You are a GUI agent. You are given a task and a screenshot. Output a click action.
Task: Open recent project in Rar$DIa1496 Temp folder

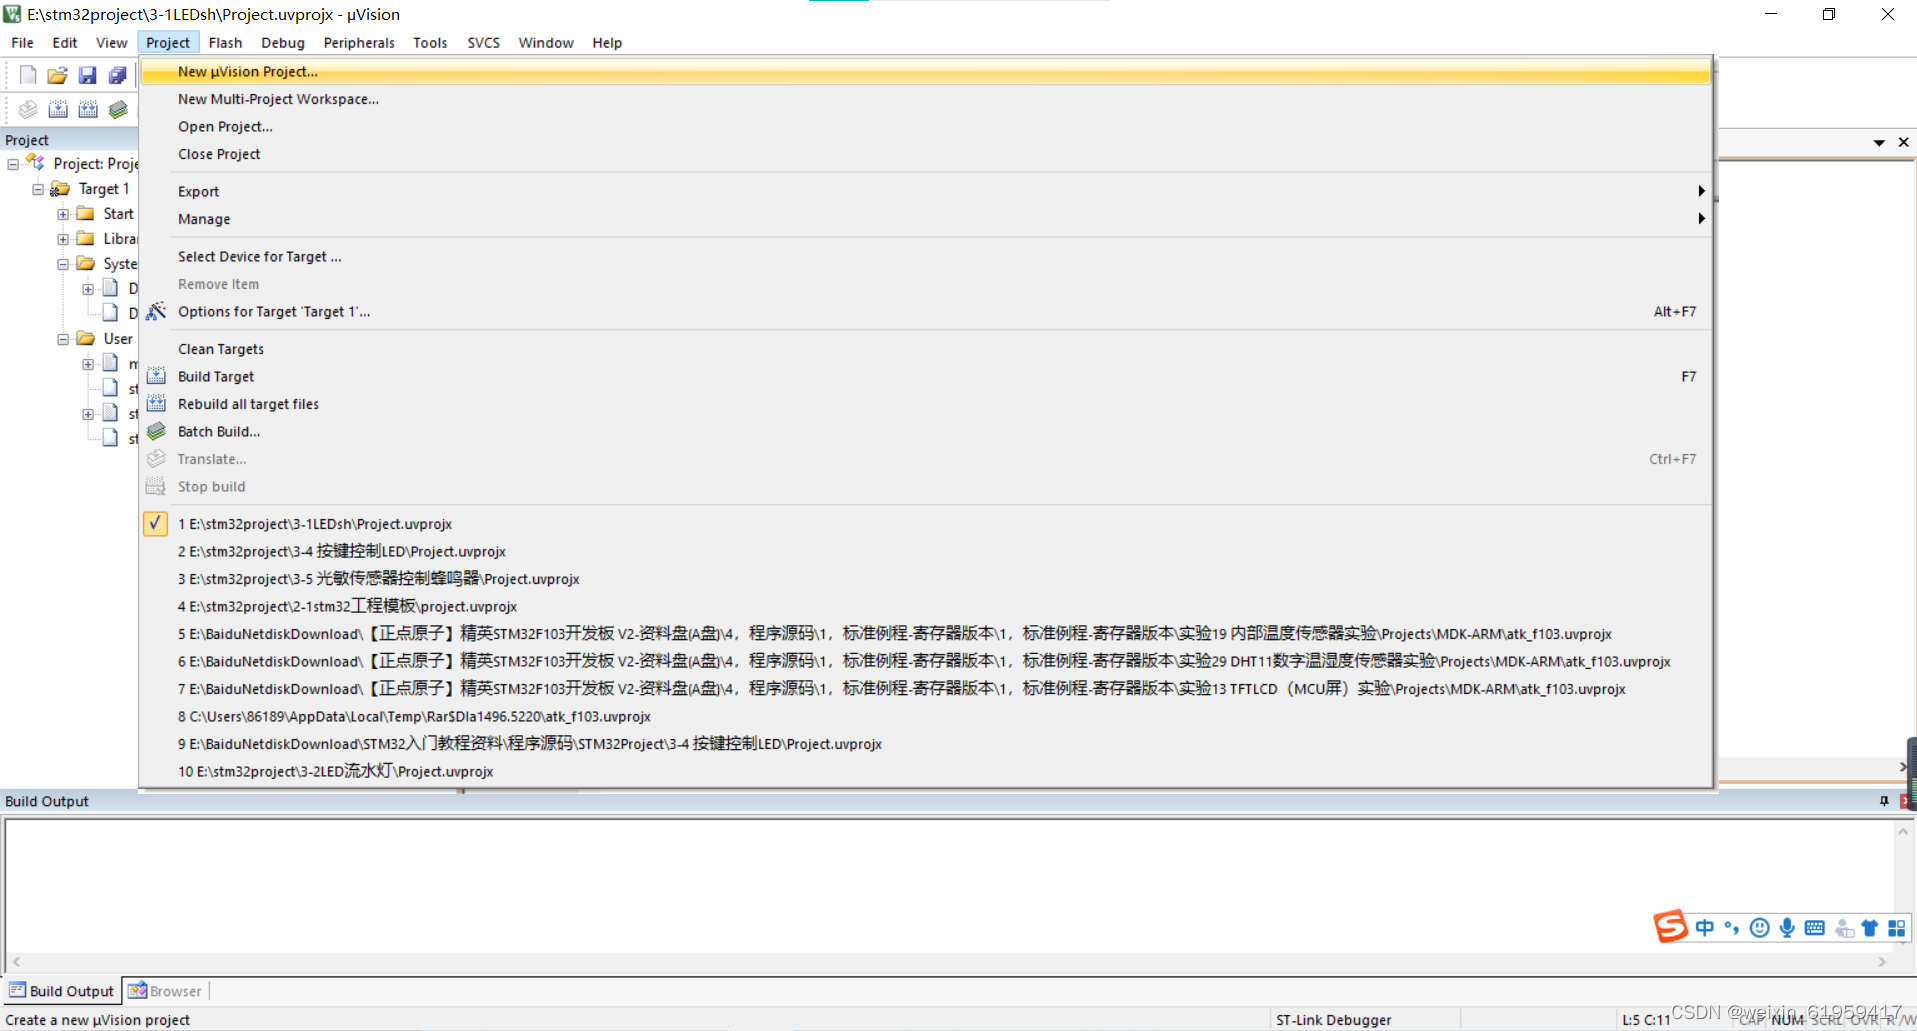click(x=925, y=716)
